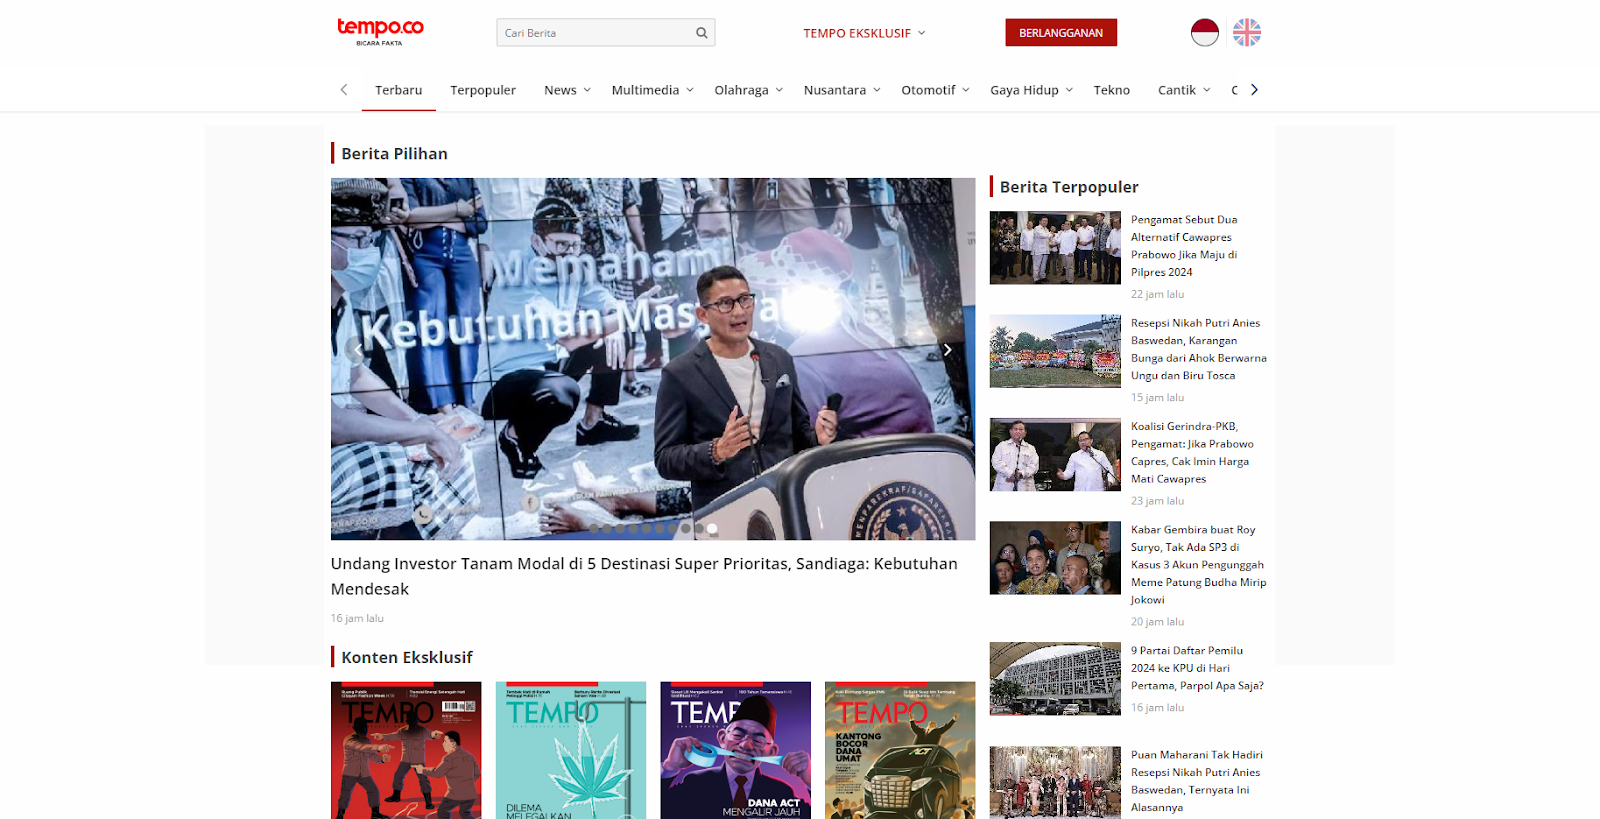
Task: Expand the Multimedia menu
Action: pos(652,90)
